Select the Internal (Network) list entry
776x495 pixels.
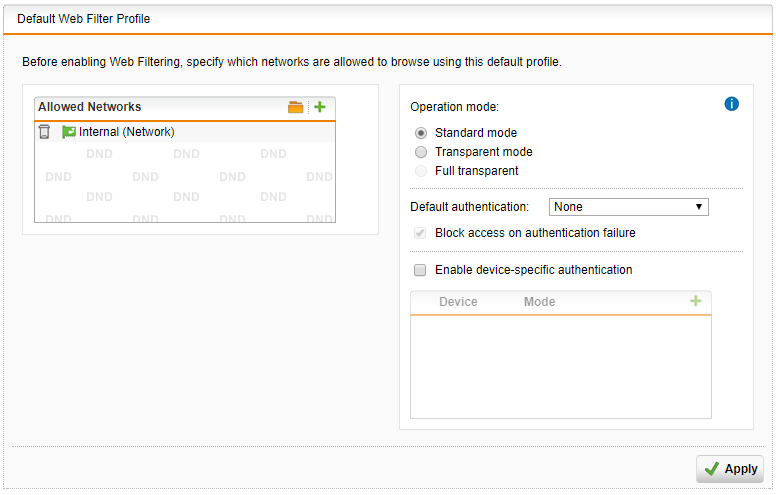(x=127, y=132)
